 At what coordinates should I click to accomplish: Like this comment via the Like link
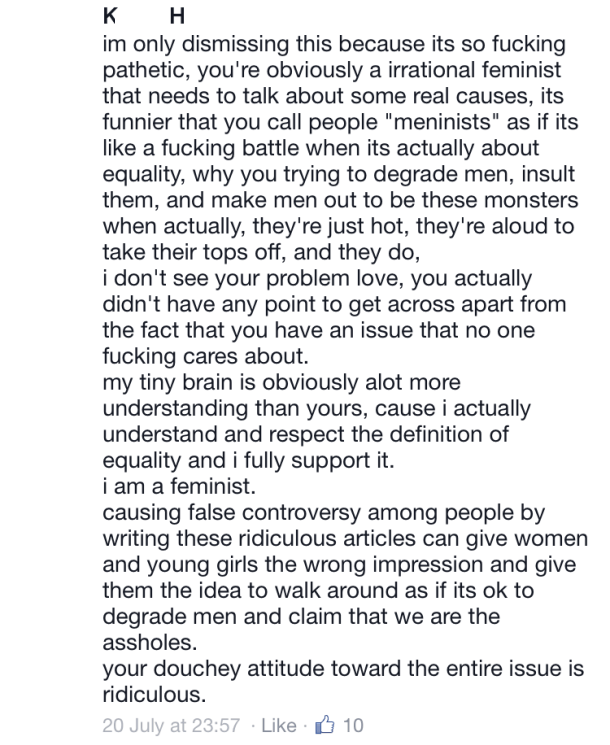click(x=279, y=726)
